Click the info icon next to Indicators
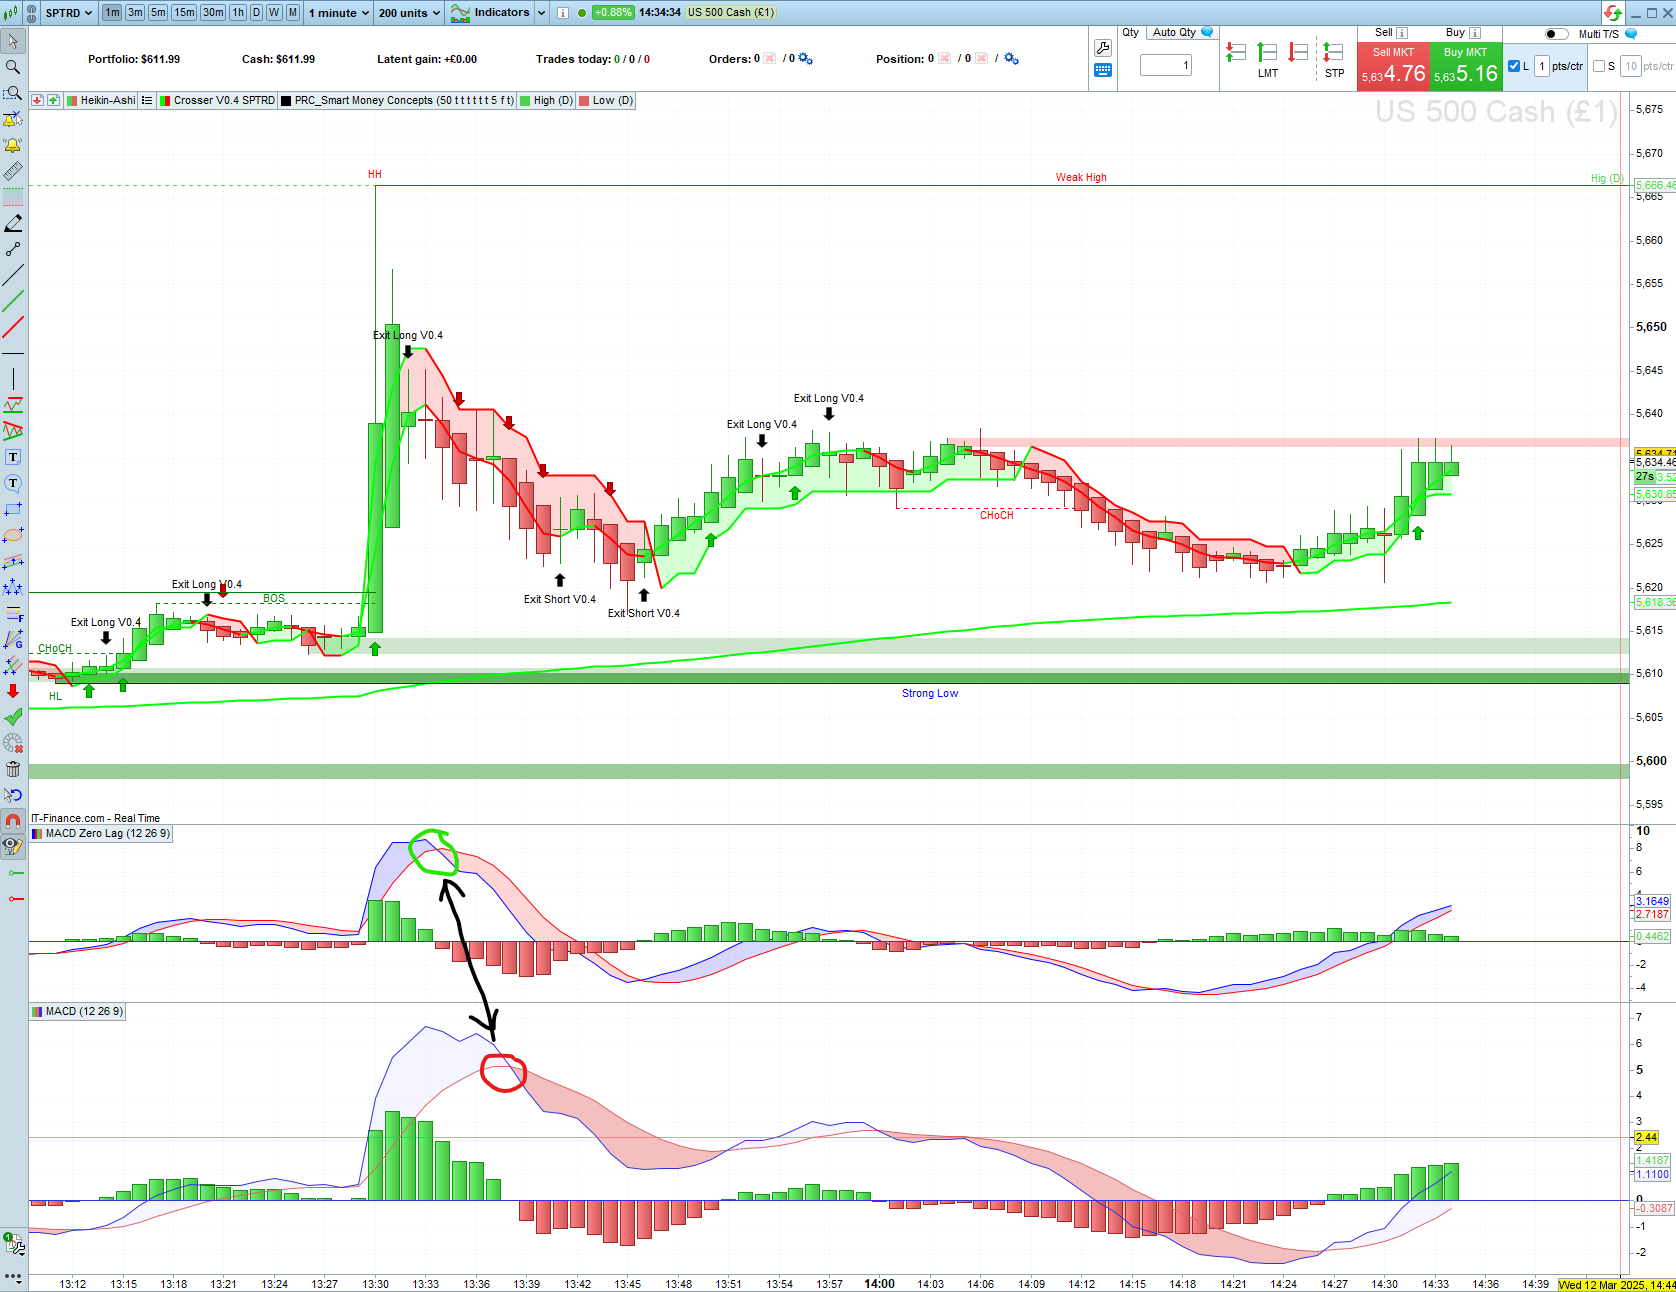The image size is (1676, 1292). [x=563, y=13]
